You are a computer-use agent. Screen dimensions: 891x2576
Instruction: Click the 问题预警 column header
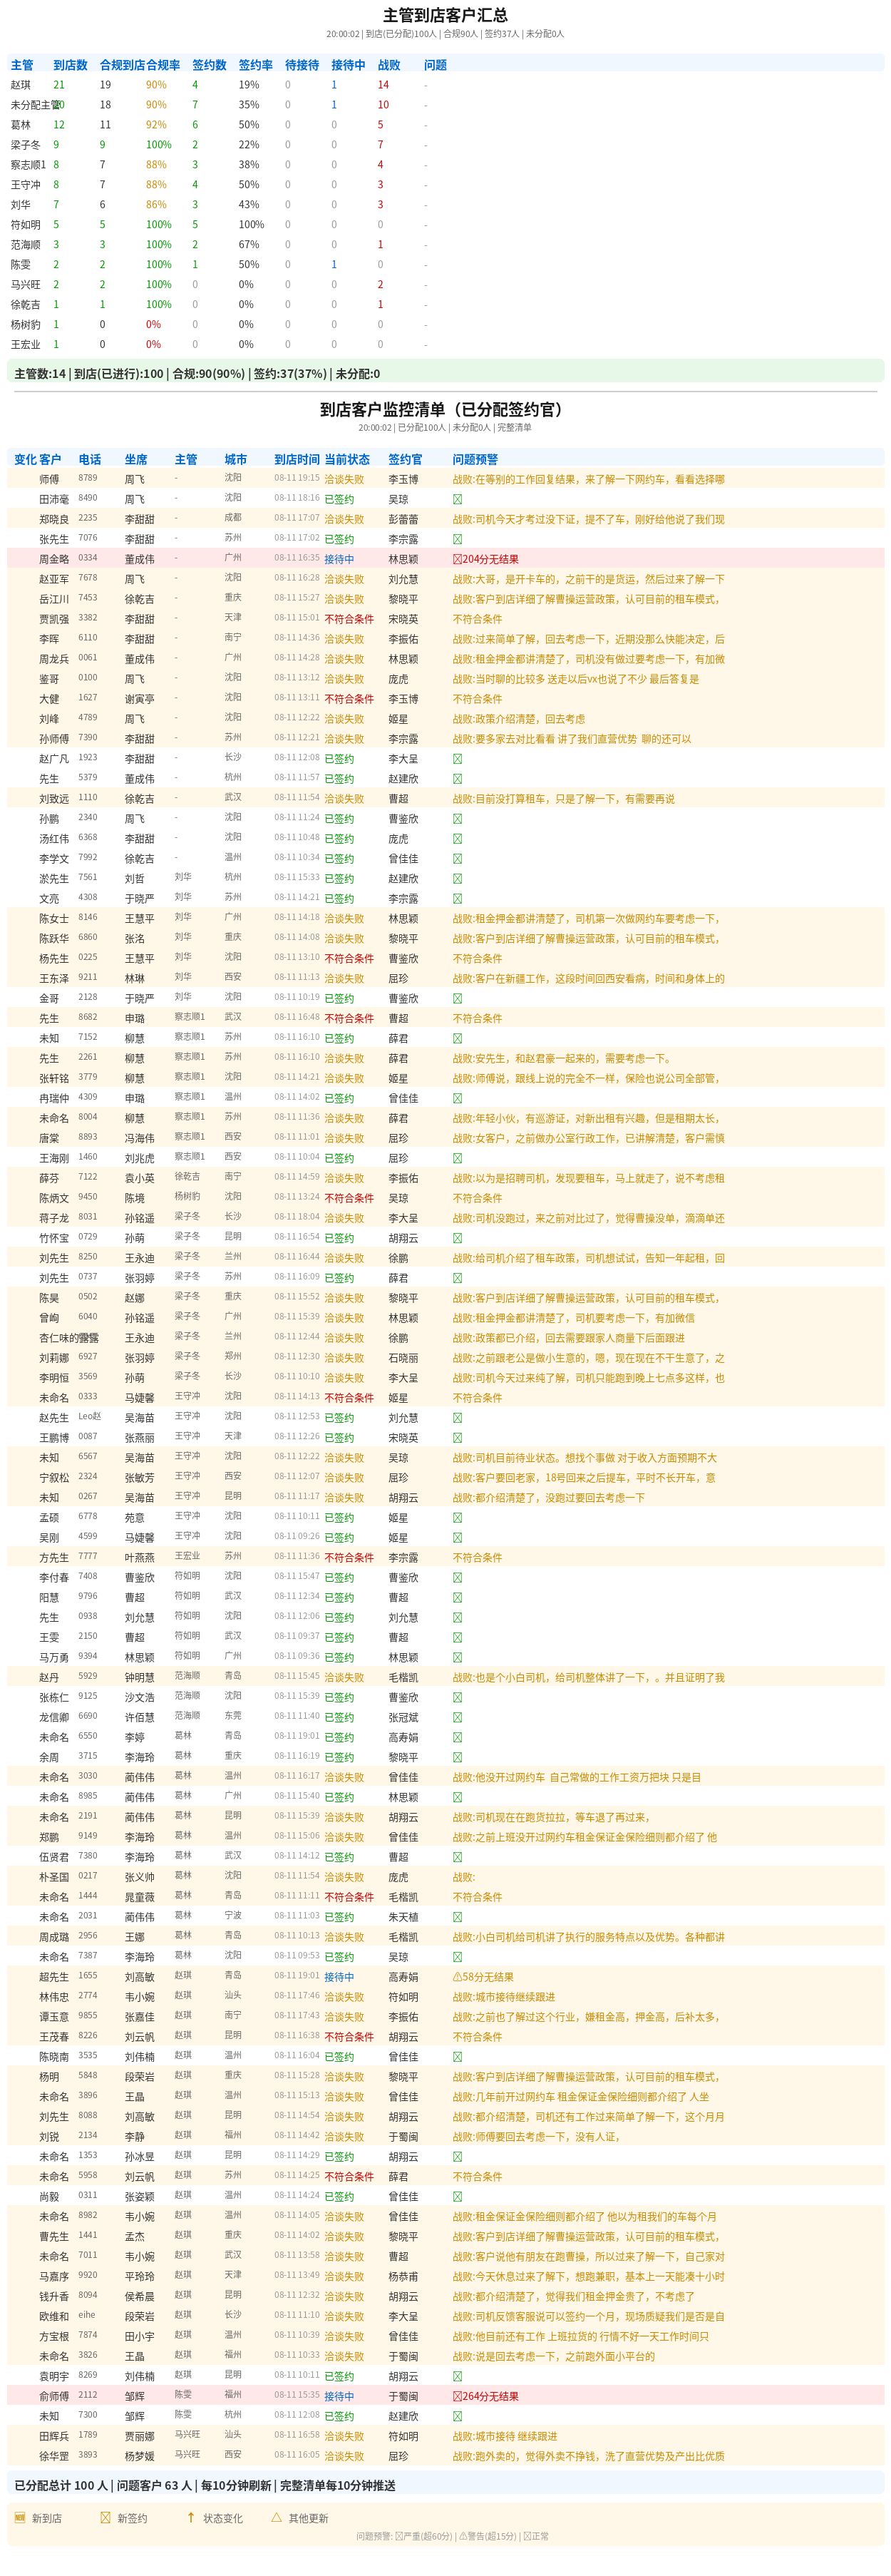tap(475, 460)
